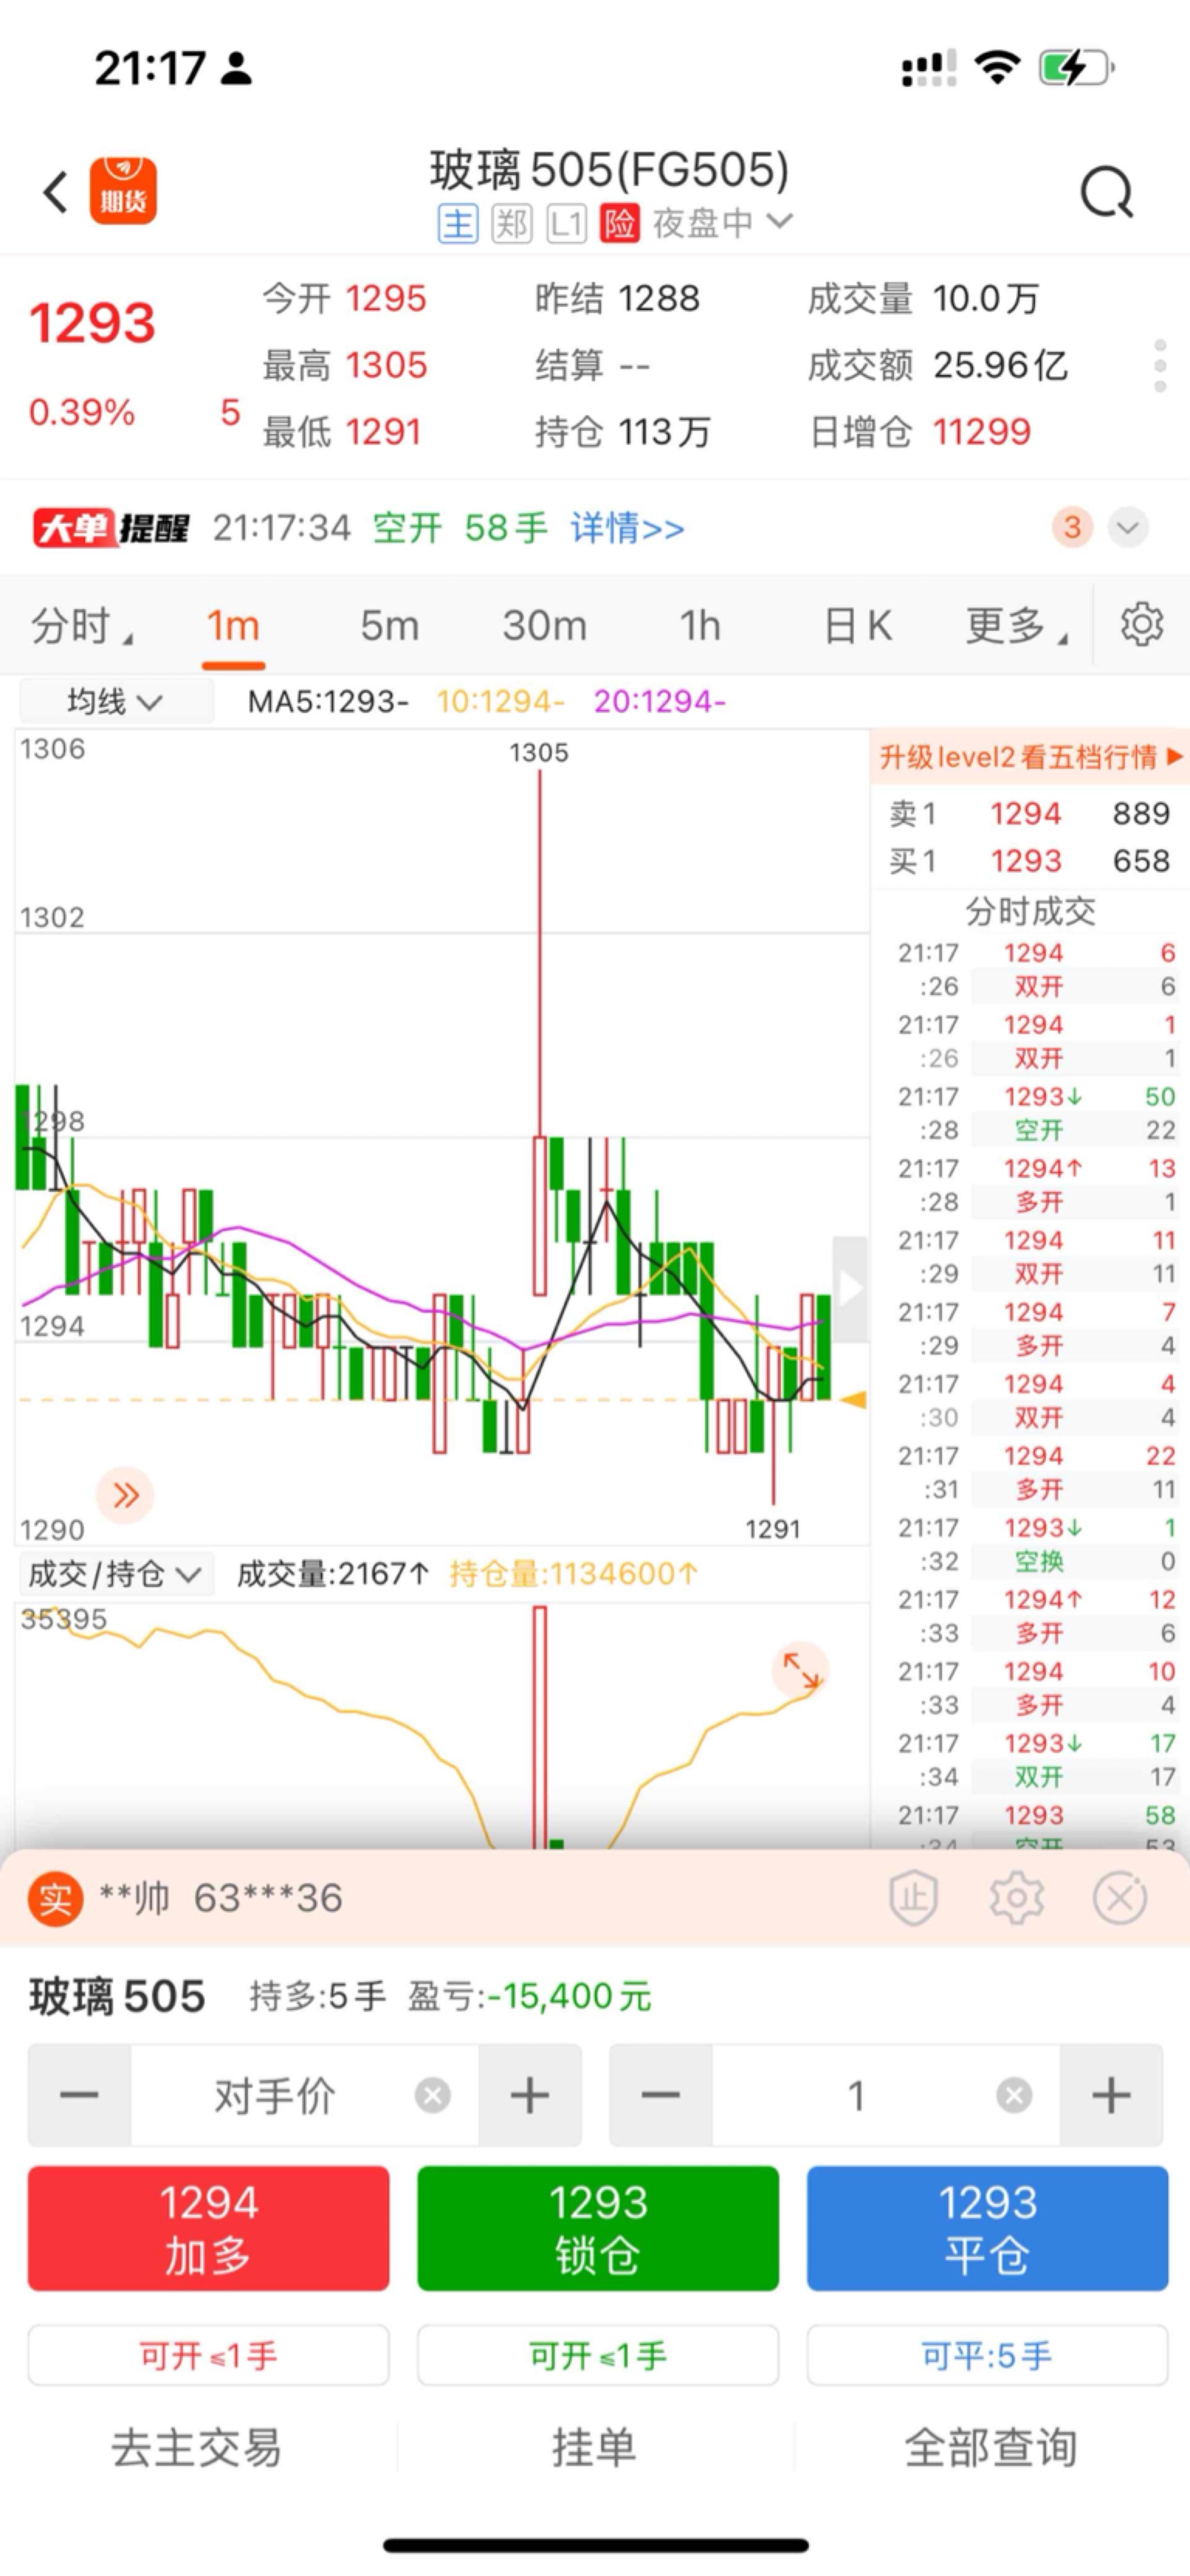Switch to the 日K chart tab
Image resolution: width=1190 pixels, height=2576 pixels.
click(857, 626)
